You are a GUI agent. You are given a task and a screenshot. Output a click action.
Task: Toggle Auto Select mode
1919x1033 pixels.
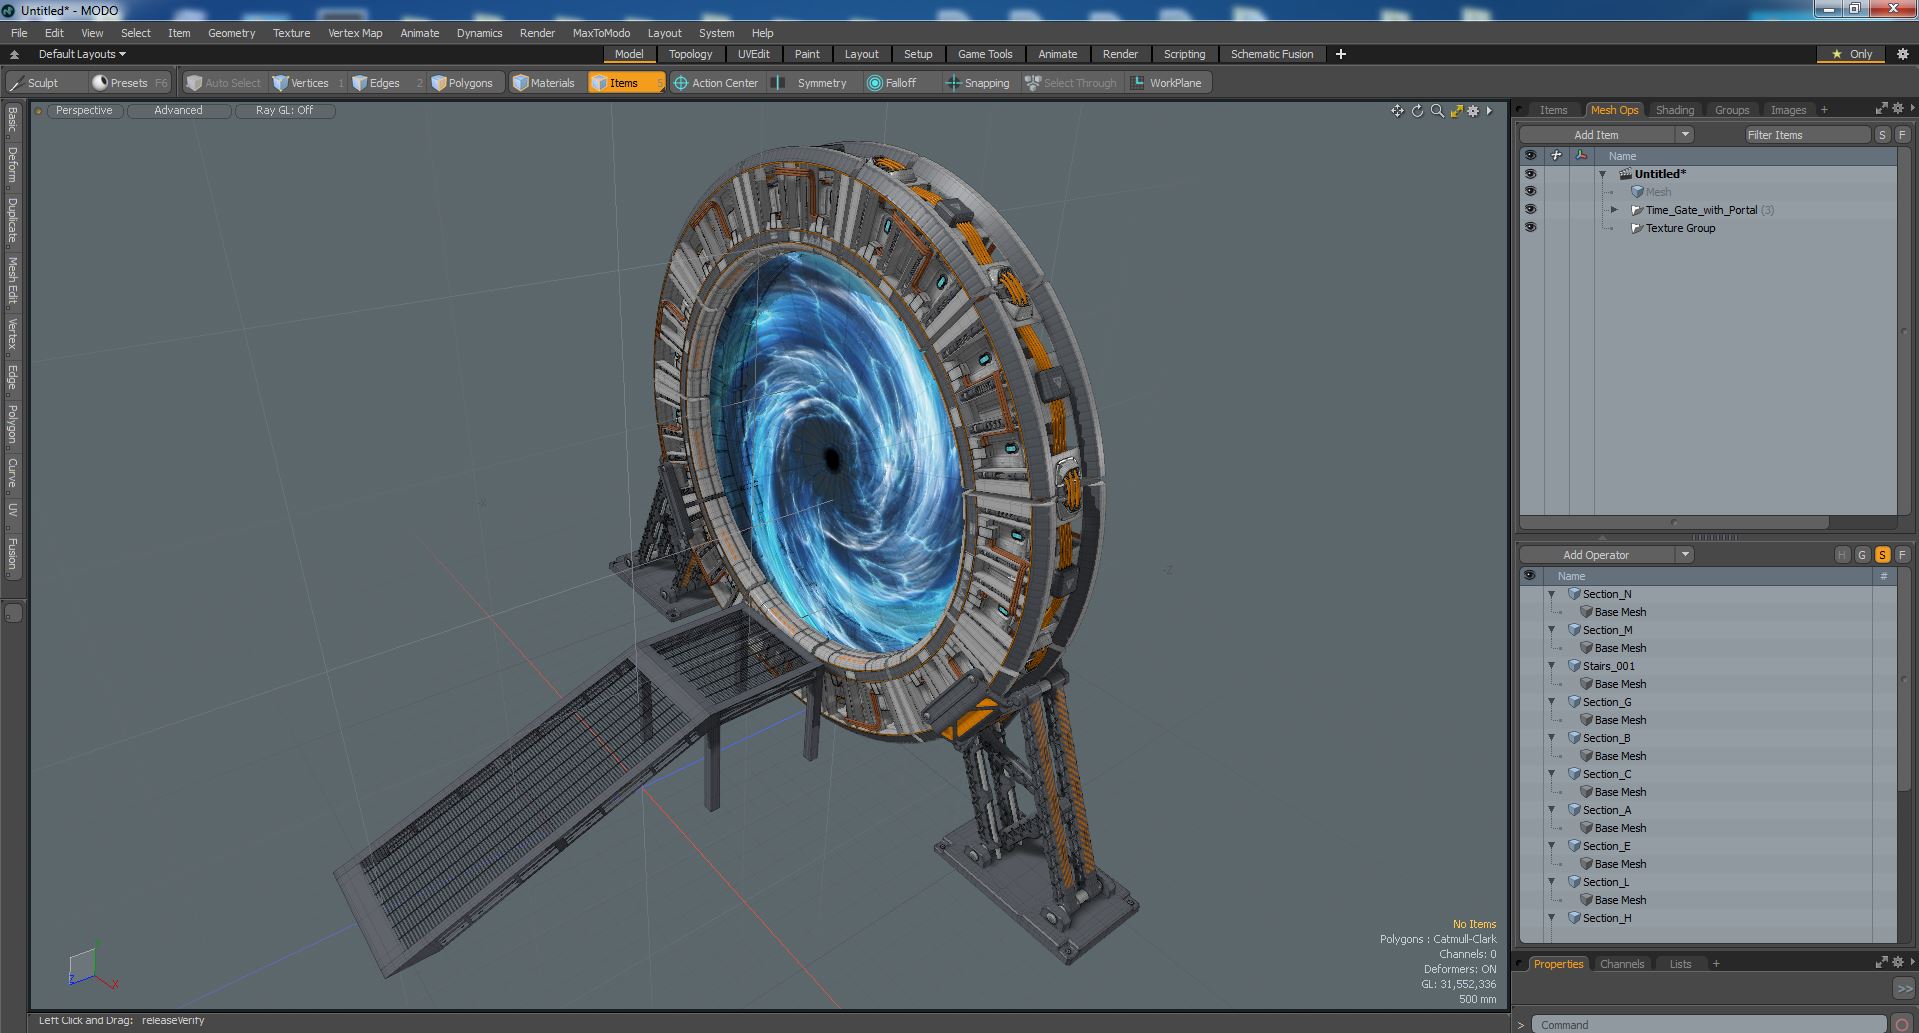point(224,83)
